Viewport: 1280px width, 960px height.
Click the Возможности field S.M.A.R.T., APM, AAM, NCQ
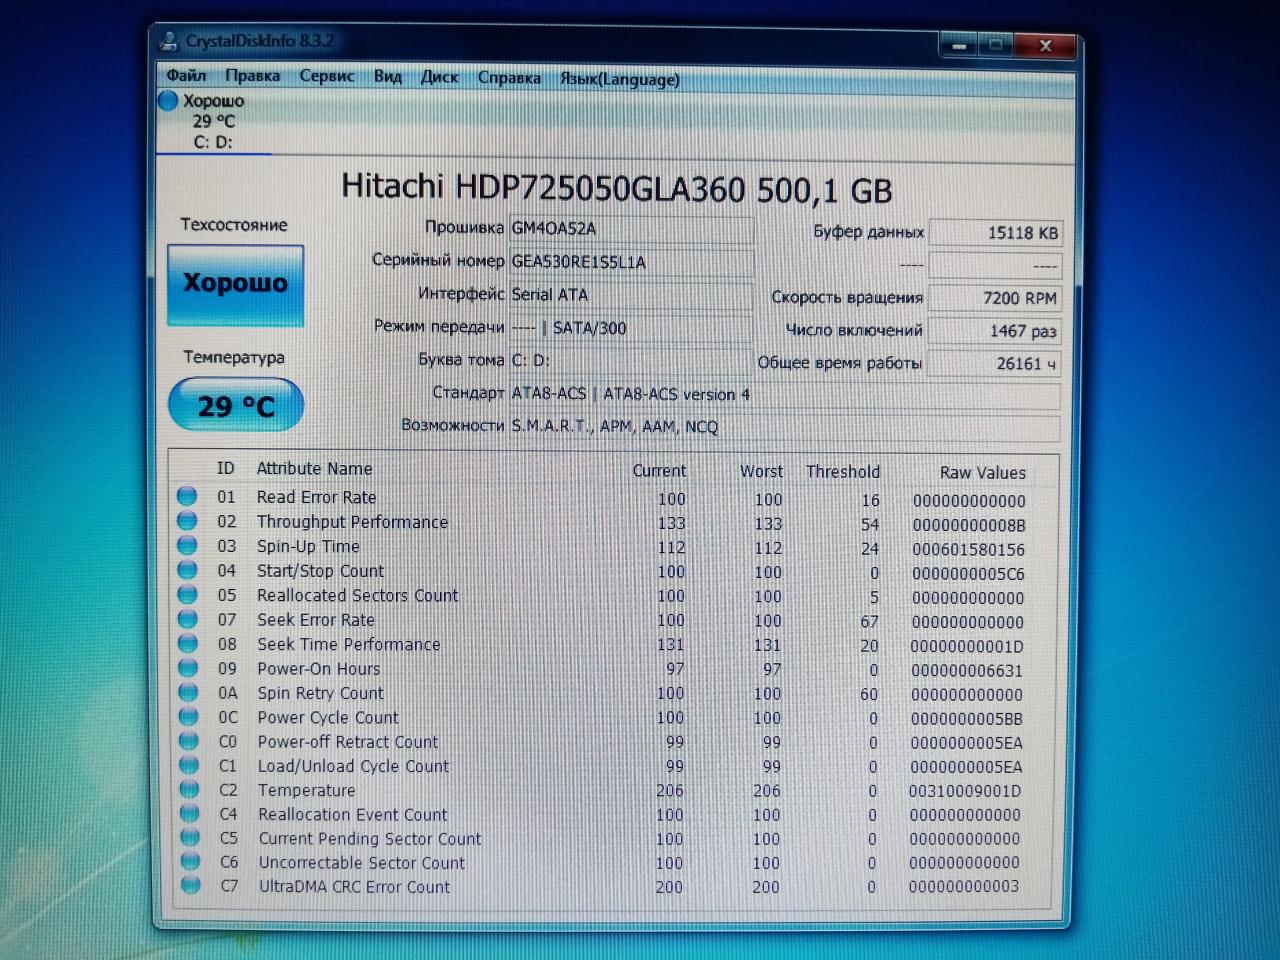tap(785, 427)
